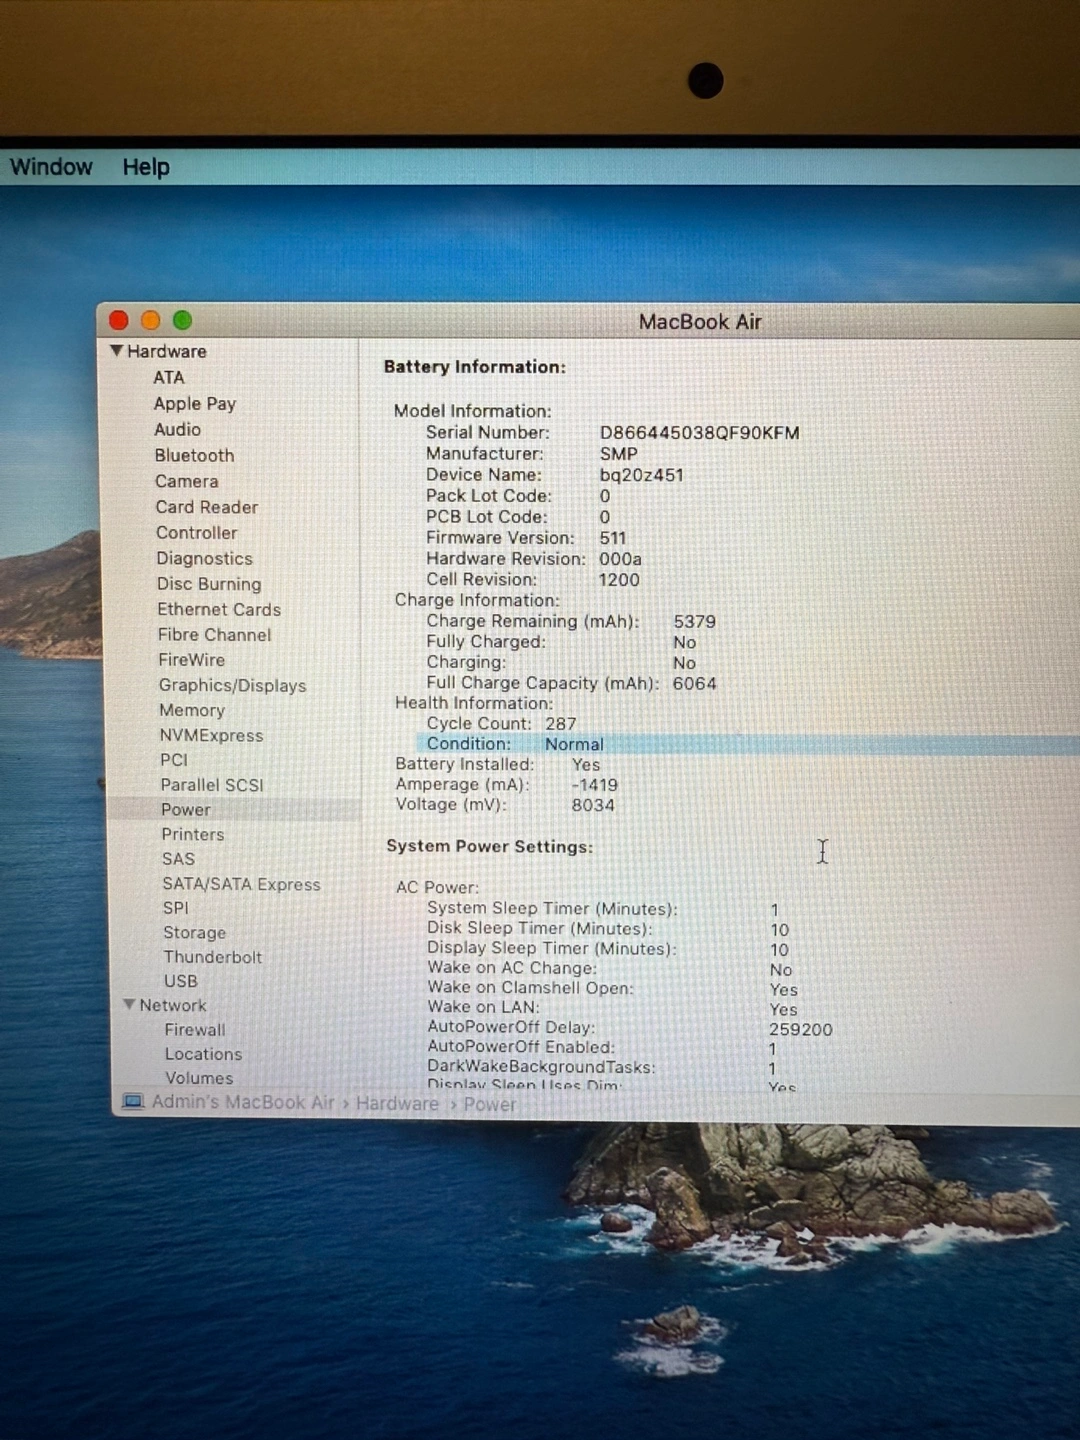Select Memory in the sidebar
The height and width of the screenshot is (1440, 1080).
(x=192, y=711)
